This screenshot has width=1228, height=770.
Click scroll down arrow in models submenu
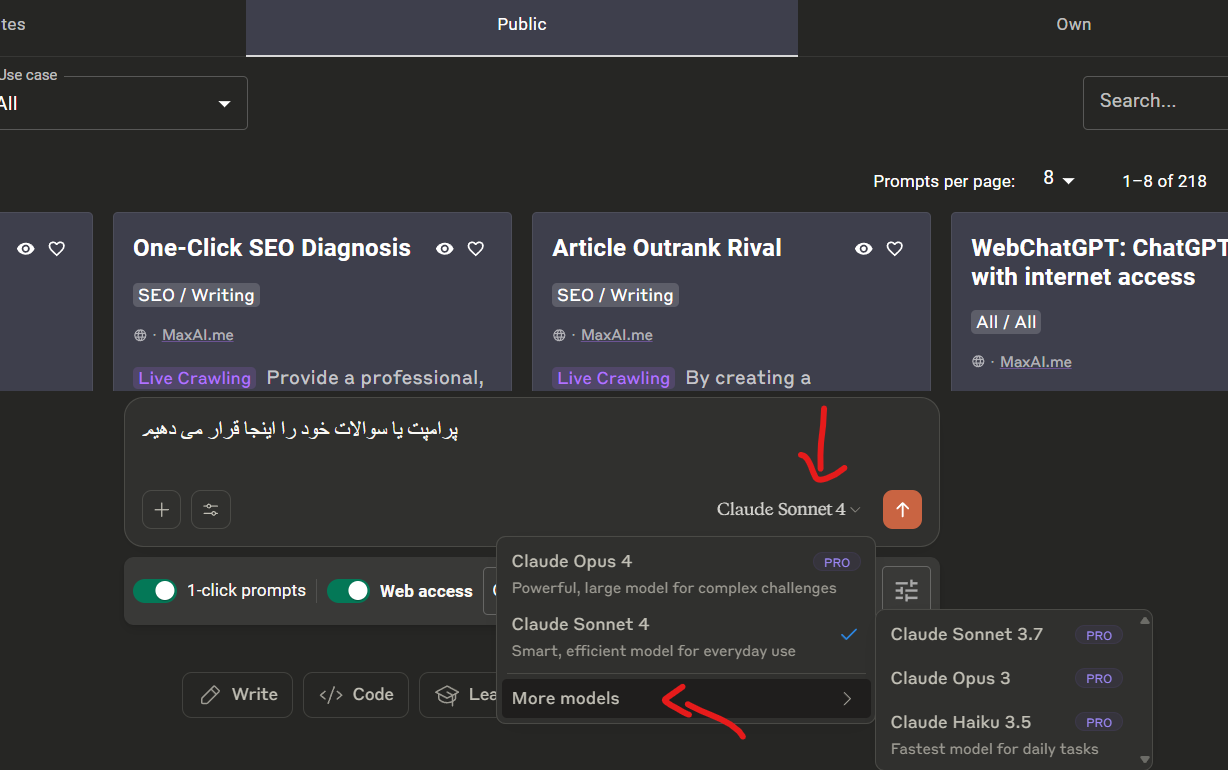click(1144, 760)
